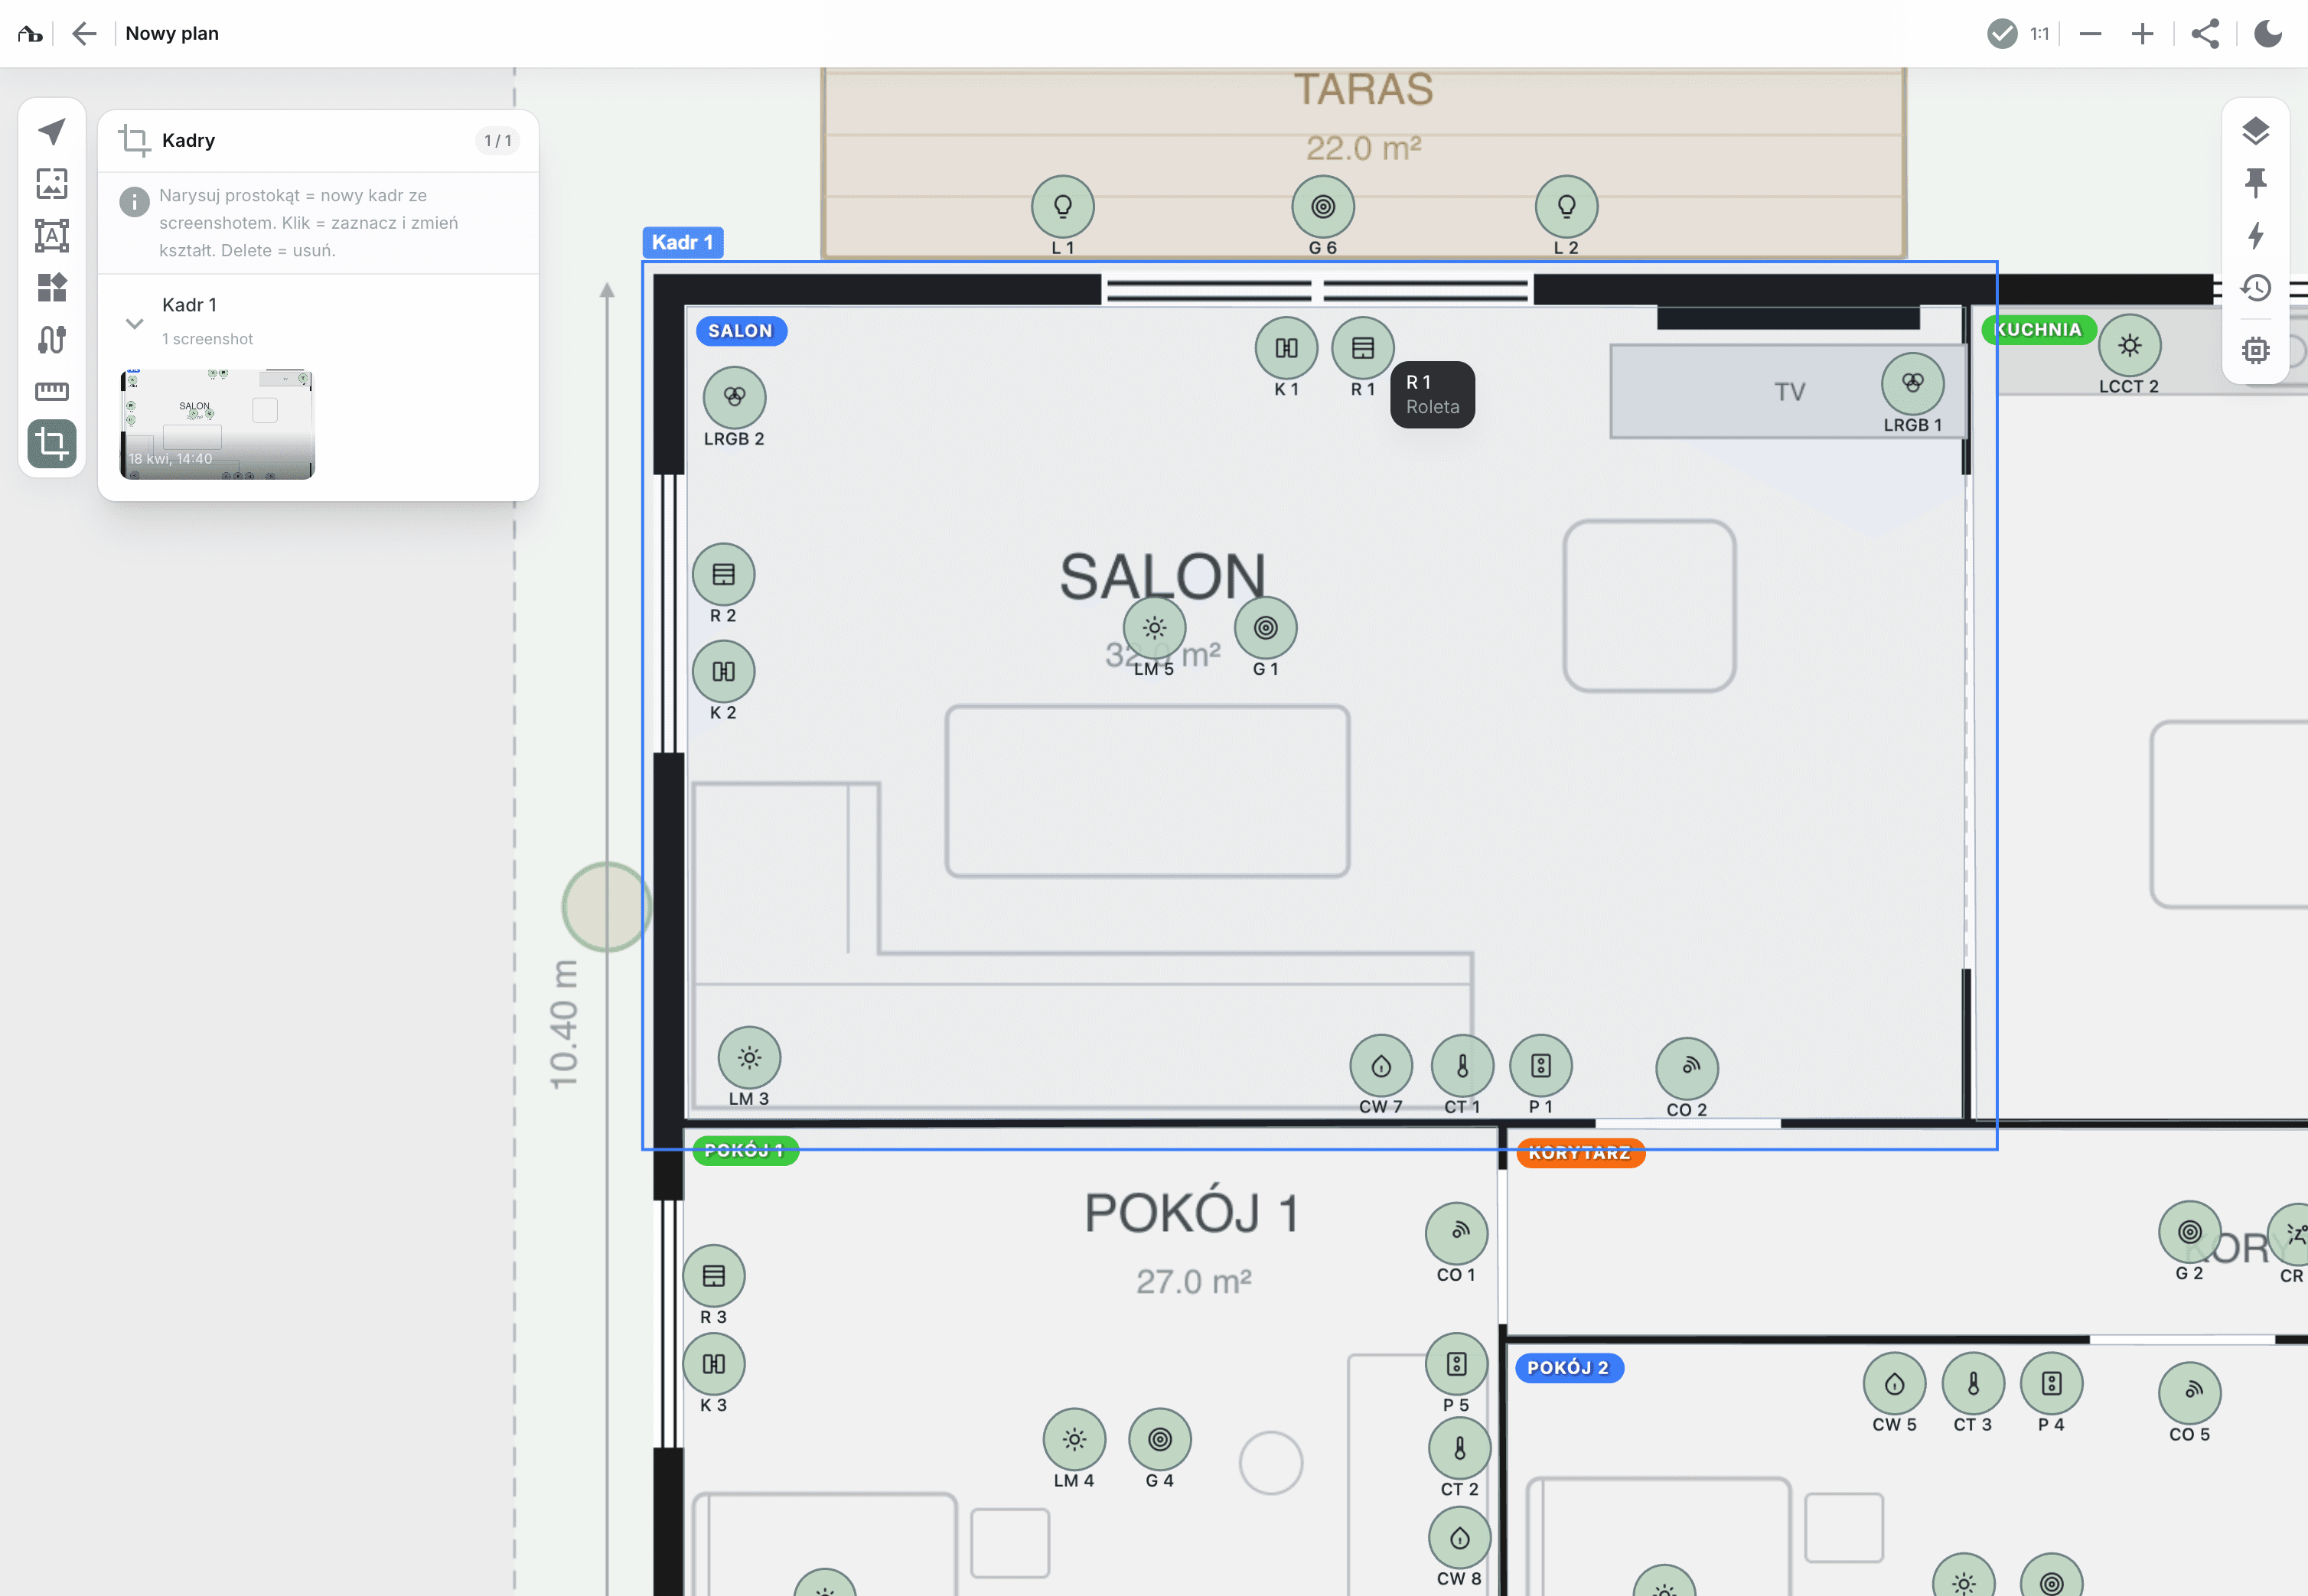2308x1596 pixels.
Task: Toggle the pin mode on right toolbar
Action: coord(2257,183)
